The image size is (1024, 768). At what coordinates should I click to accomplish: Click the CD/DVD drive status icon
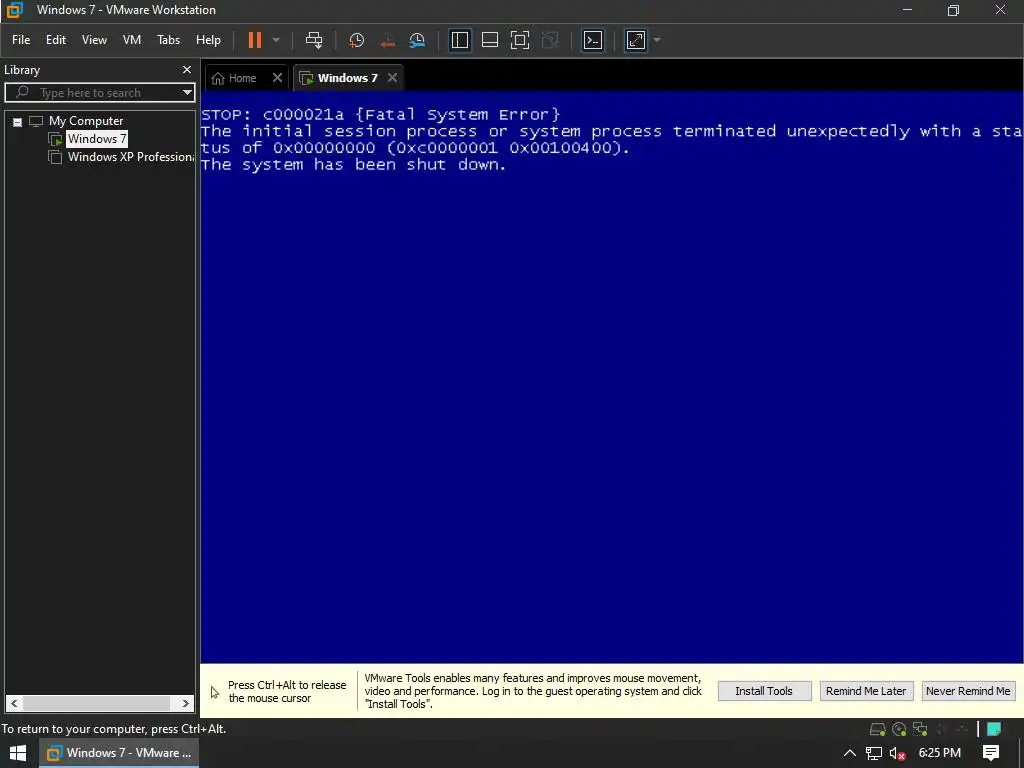coord(899,729)
